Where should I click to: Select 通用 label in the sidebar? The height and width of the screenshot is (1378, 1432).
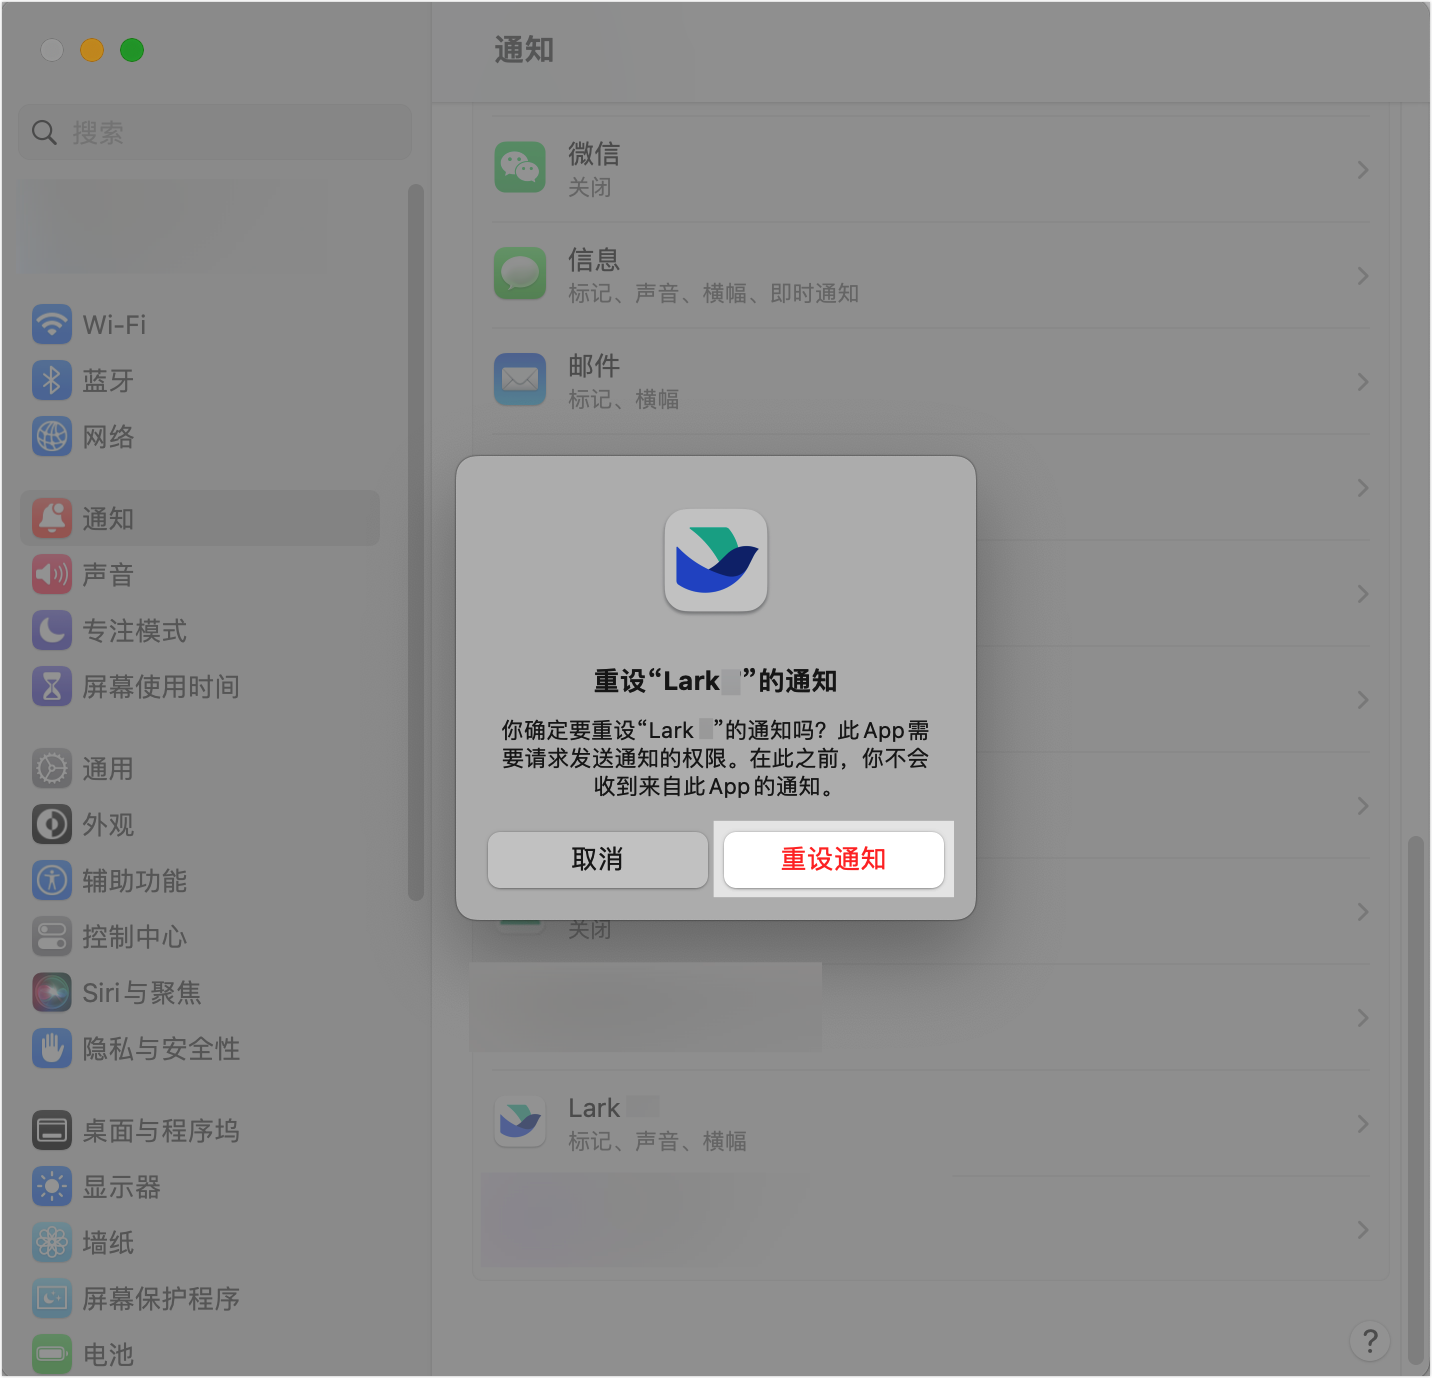click(108, 769)
